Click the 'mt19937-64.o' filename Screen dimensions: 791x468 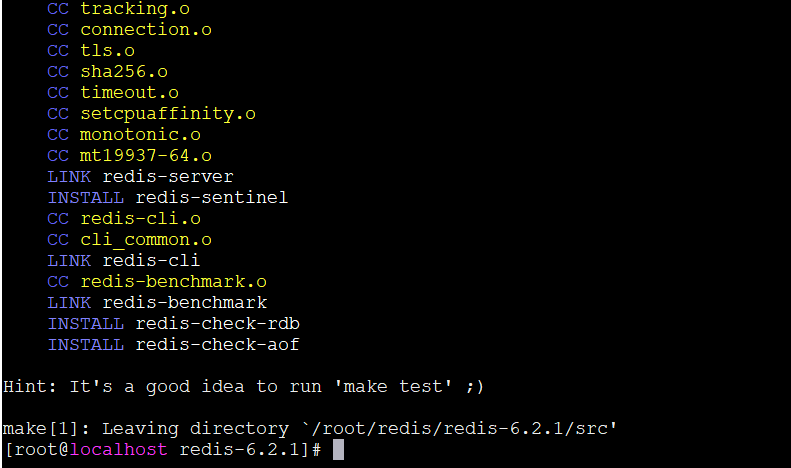[x=146, y=155]
